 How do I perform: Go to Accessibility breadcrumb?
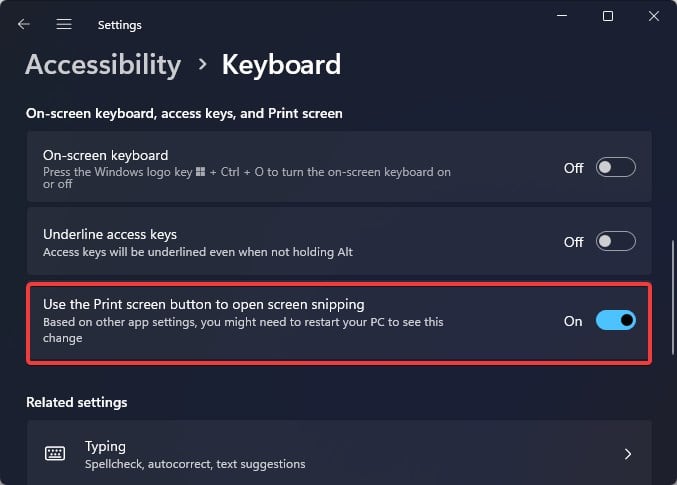103,65
